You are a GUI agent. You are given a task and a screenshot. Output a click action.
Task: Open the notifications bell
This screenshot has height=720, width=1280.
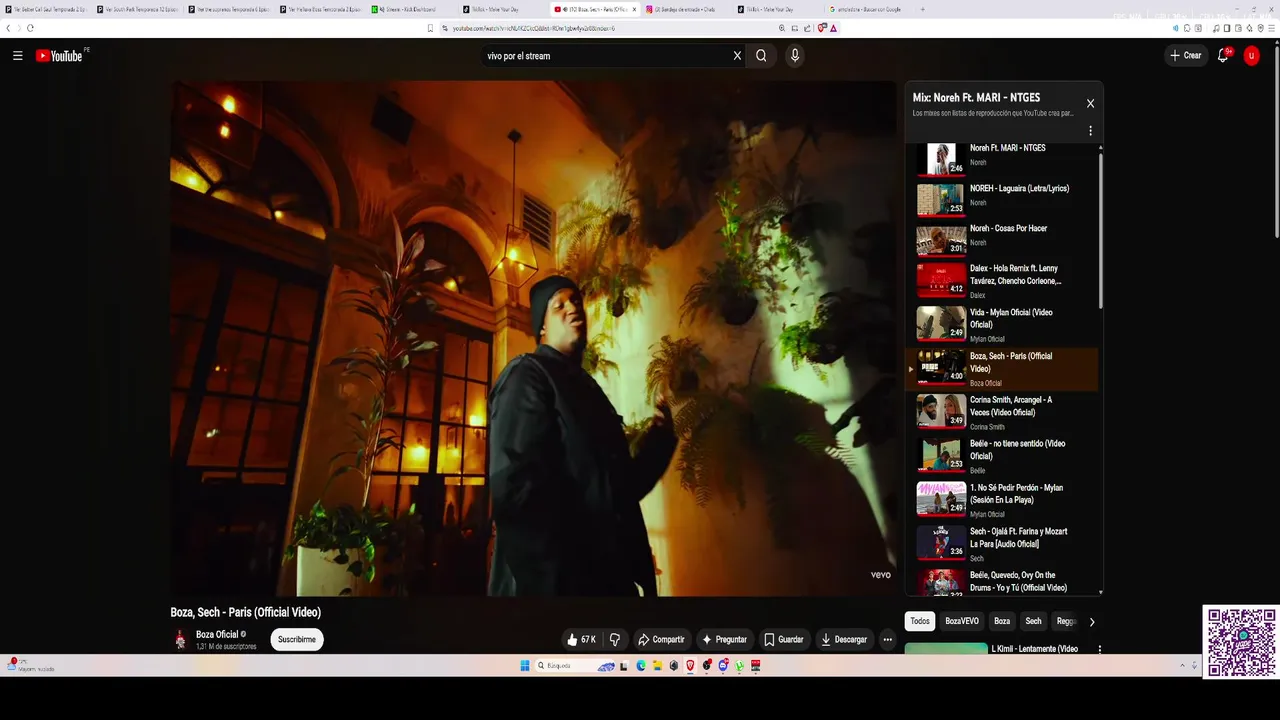pyautogui.click(x=1223, y=56)
